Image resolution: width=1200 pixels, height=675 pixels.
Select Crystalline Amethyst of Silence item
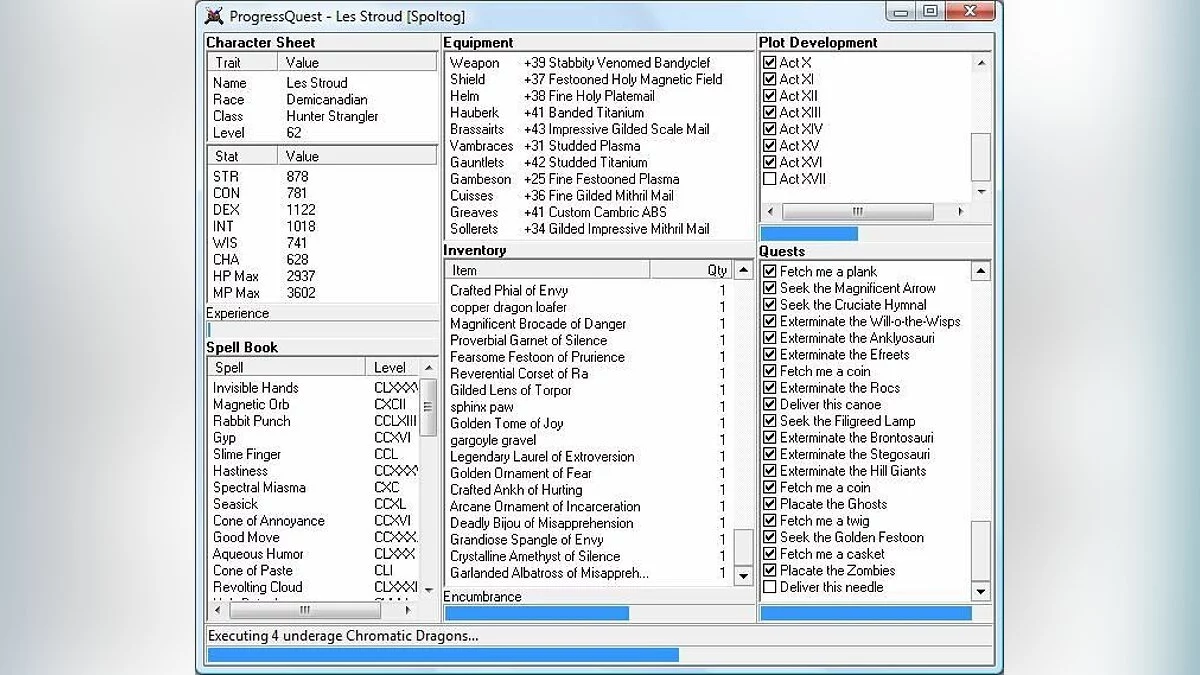point(535,556)
